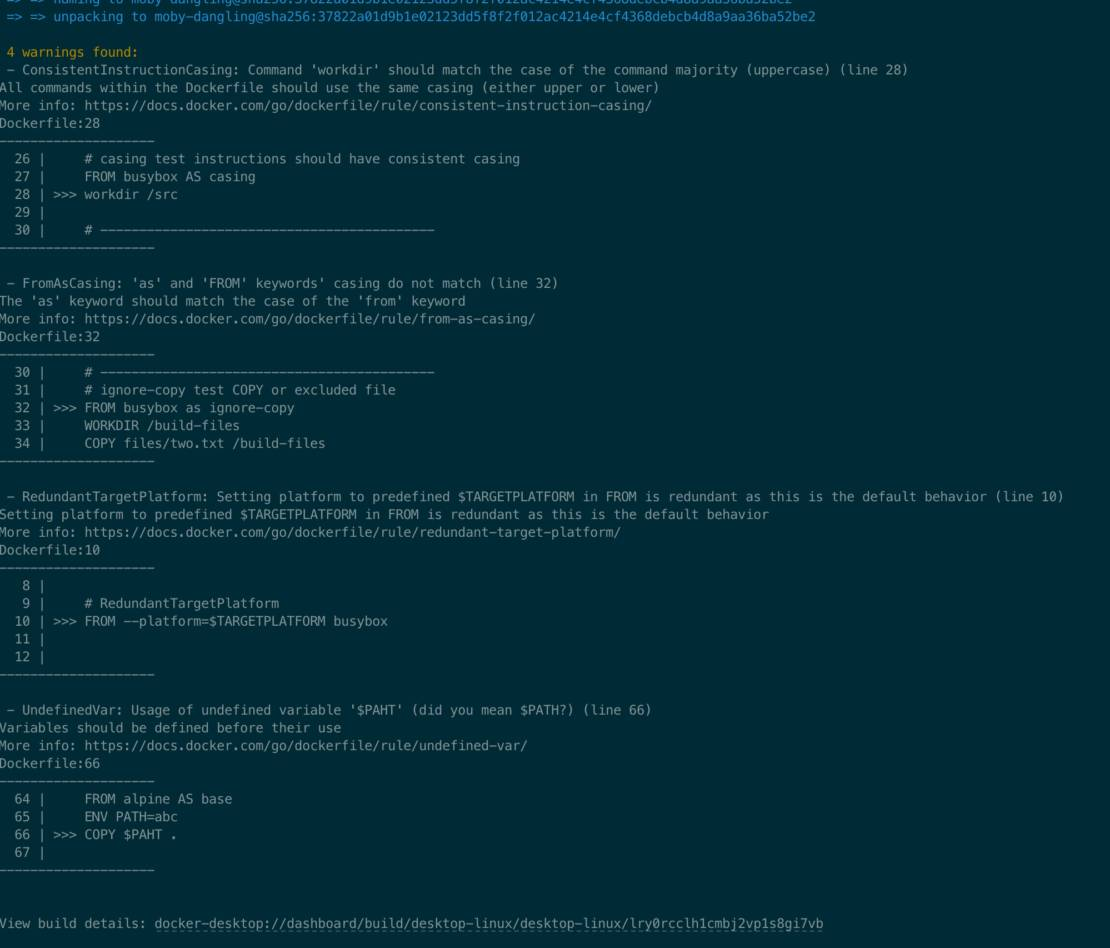Click the 'COPY $PAHT .' flagged line
1110x948 pixels.
(130, 835)
